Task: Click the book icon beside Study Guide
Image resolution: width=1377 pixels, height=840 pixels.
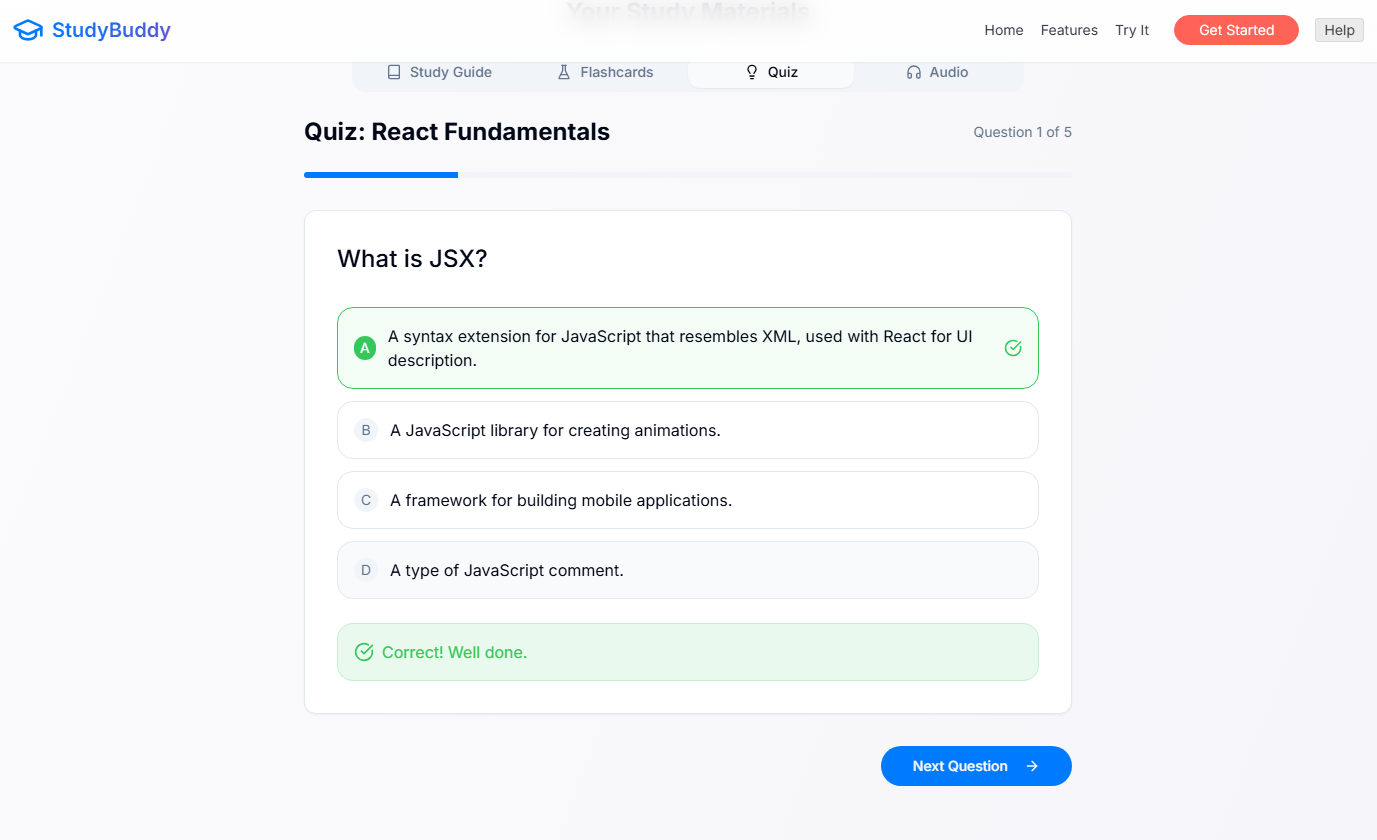Action: point(394,72)
